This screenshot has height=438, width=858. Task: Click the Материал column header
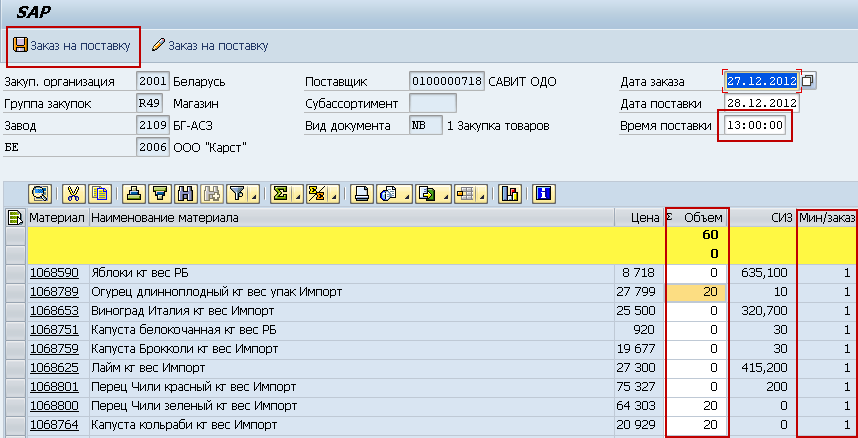click(x=57, y=218)
